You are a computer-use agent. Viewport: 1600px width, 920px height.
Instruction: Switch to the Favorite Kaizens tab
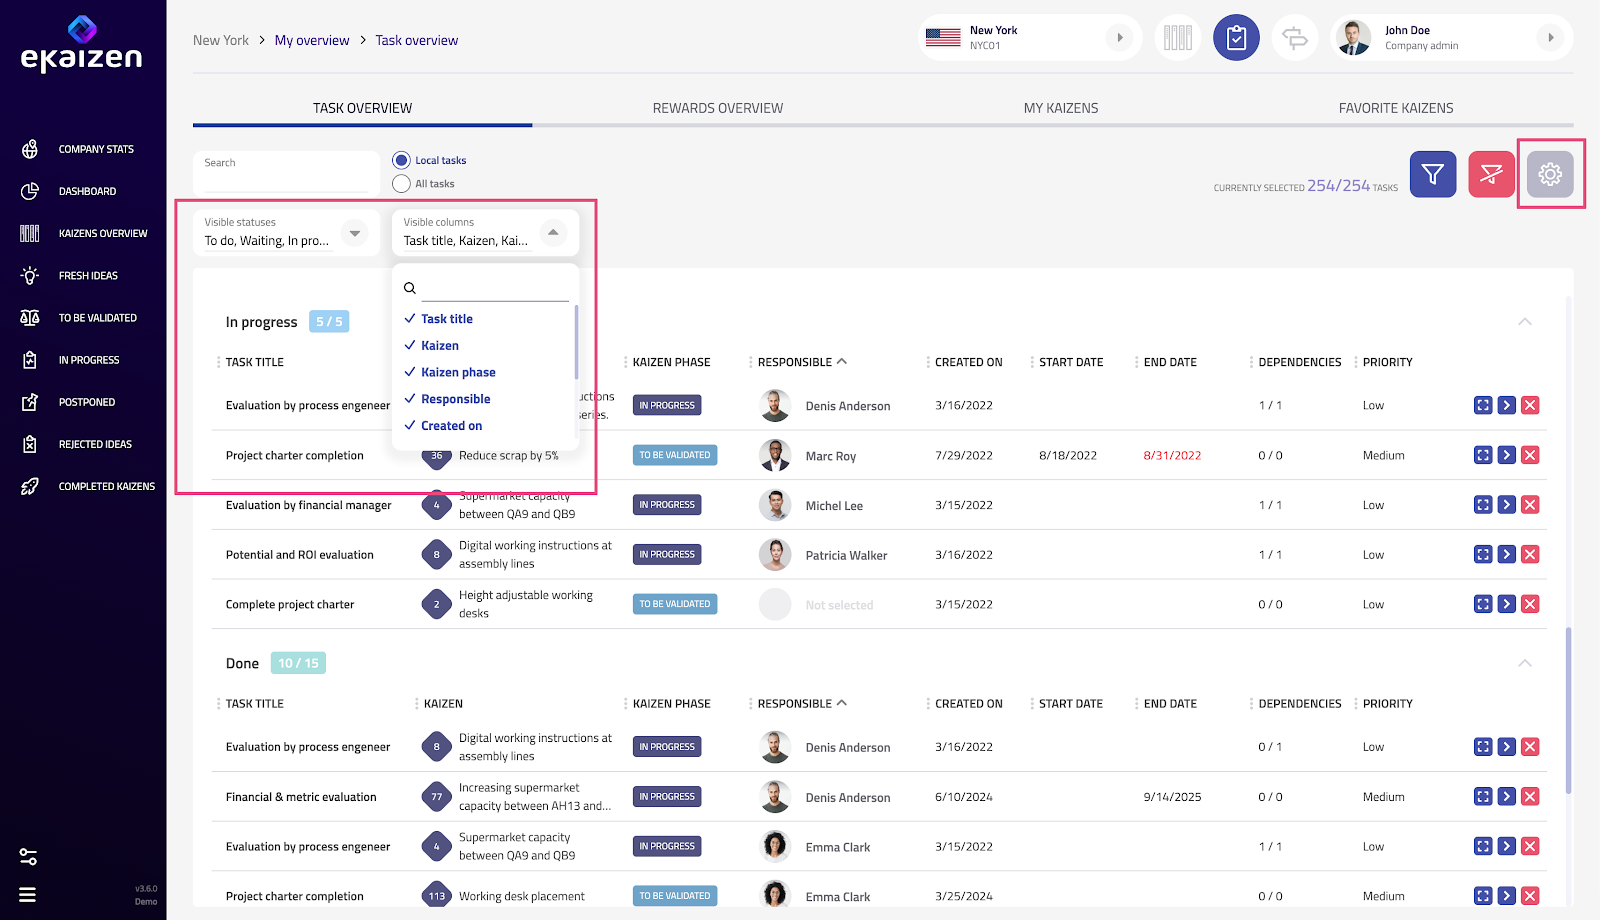(1396, 108)
